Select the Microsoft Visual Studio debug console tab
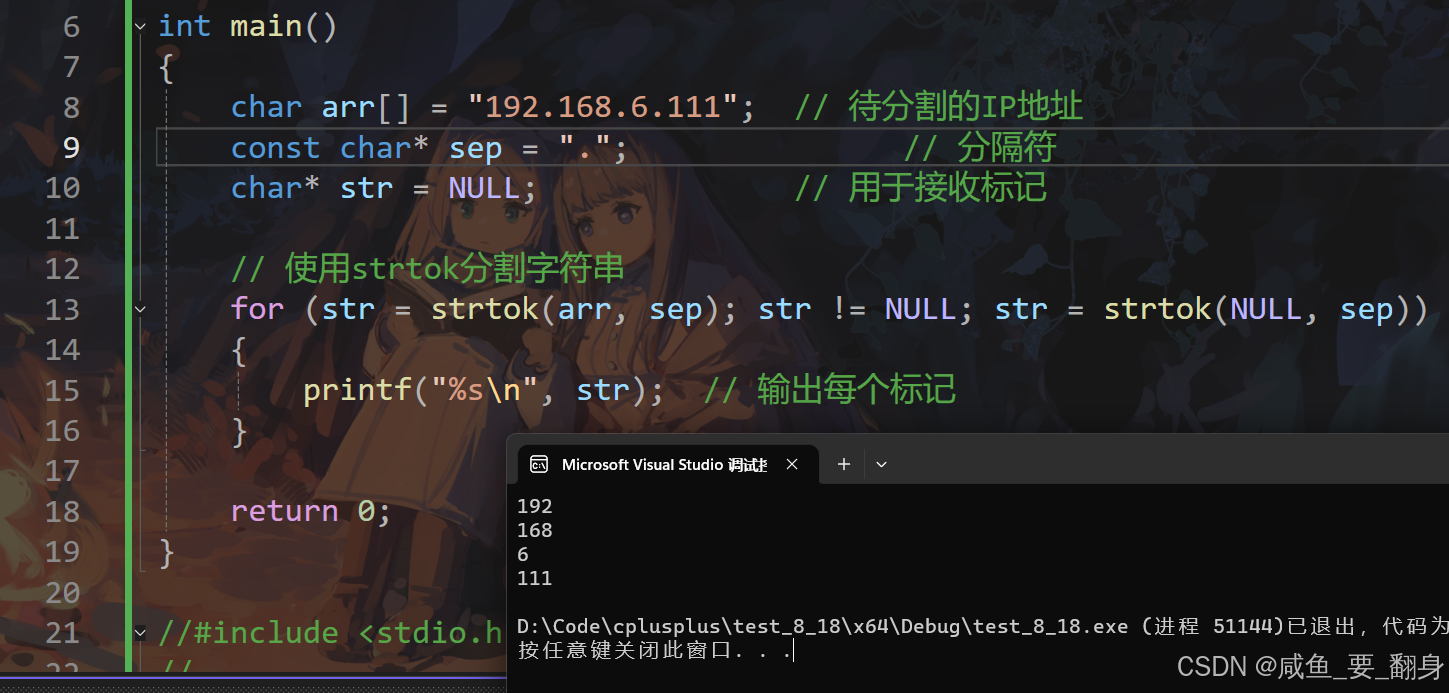This screenshot has width=1449, height=693. [668, 465]
